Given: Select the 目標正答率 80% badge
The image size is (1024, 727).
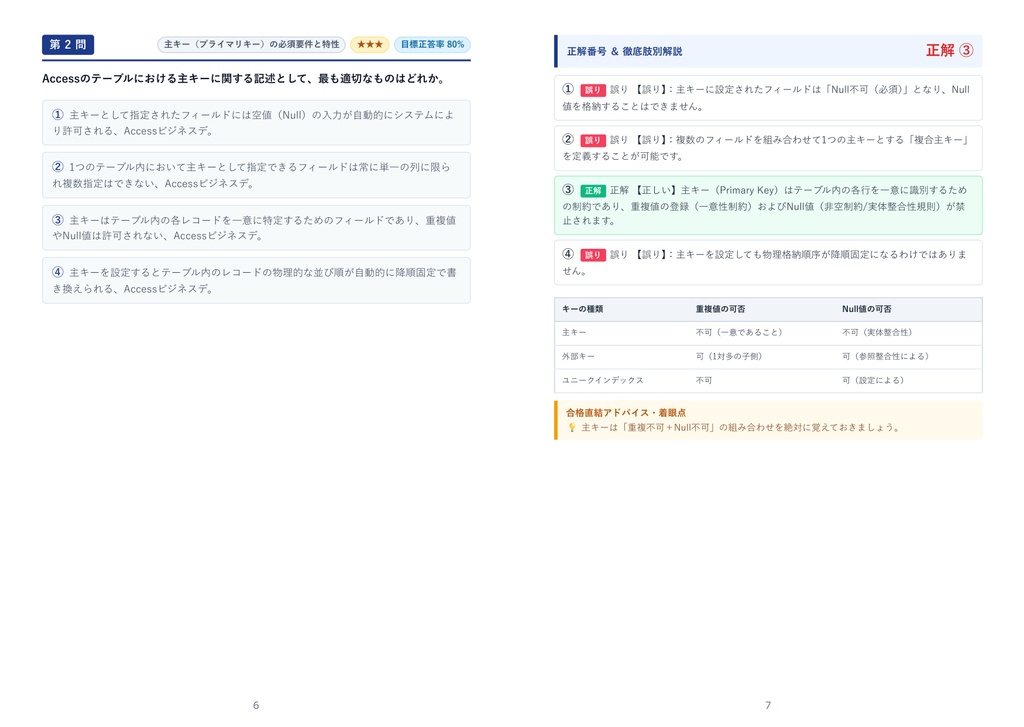Looking at the screenshot, I should [x=432, y=44].
